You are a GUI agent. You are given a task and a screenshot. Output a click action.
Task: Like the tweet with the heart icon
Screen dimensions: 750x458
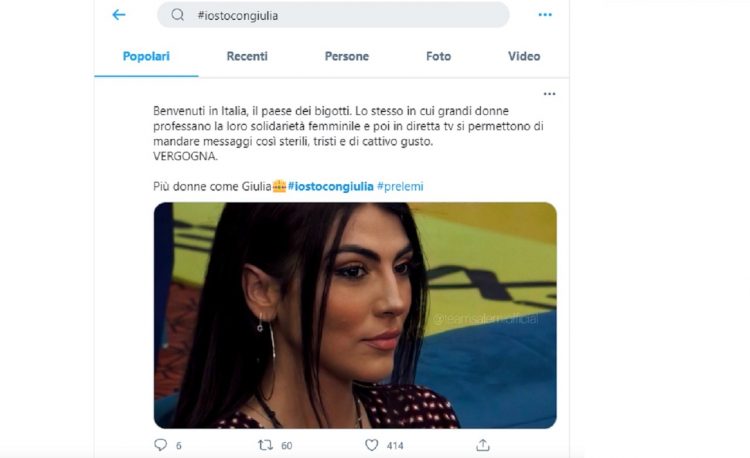(372, 445)
